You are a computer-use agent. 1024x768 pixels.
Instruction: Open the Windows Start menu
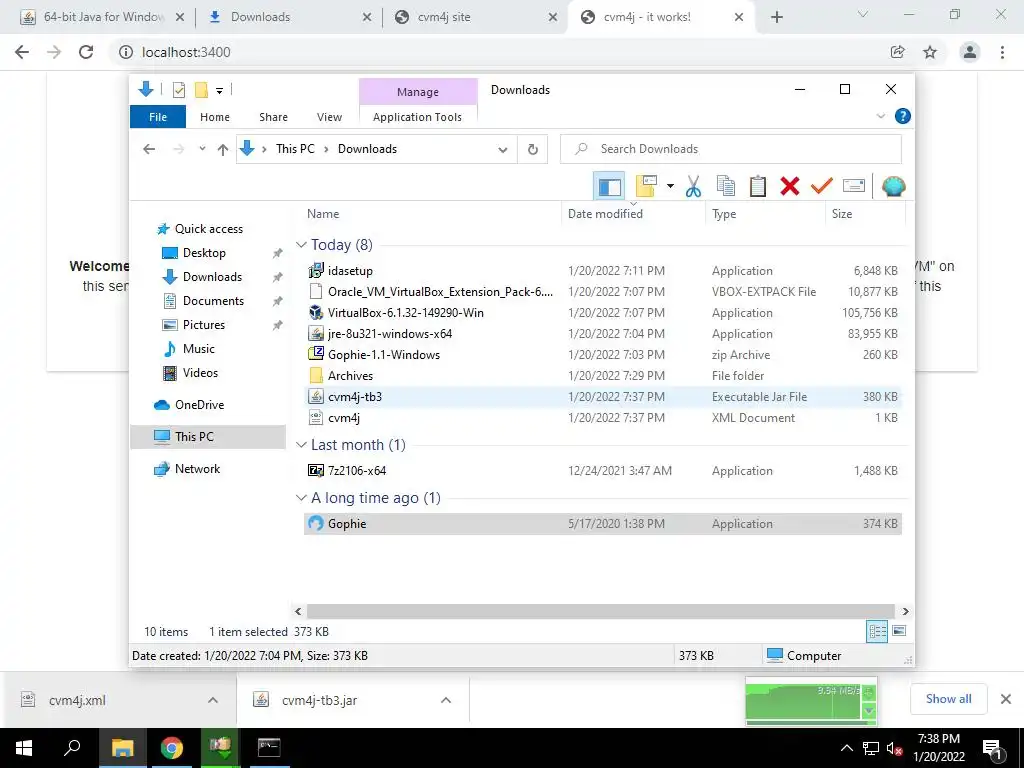[24, 748]
